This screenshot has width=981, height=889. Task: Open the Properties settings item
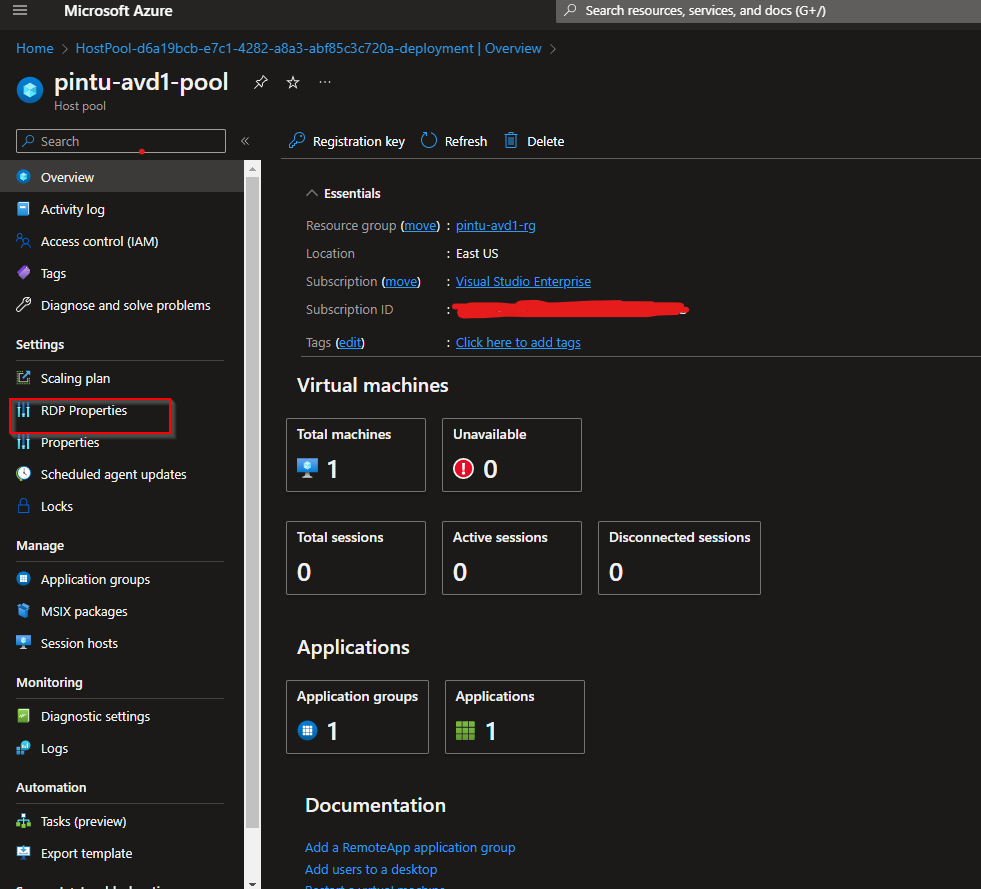[121, 442]
